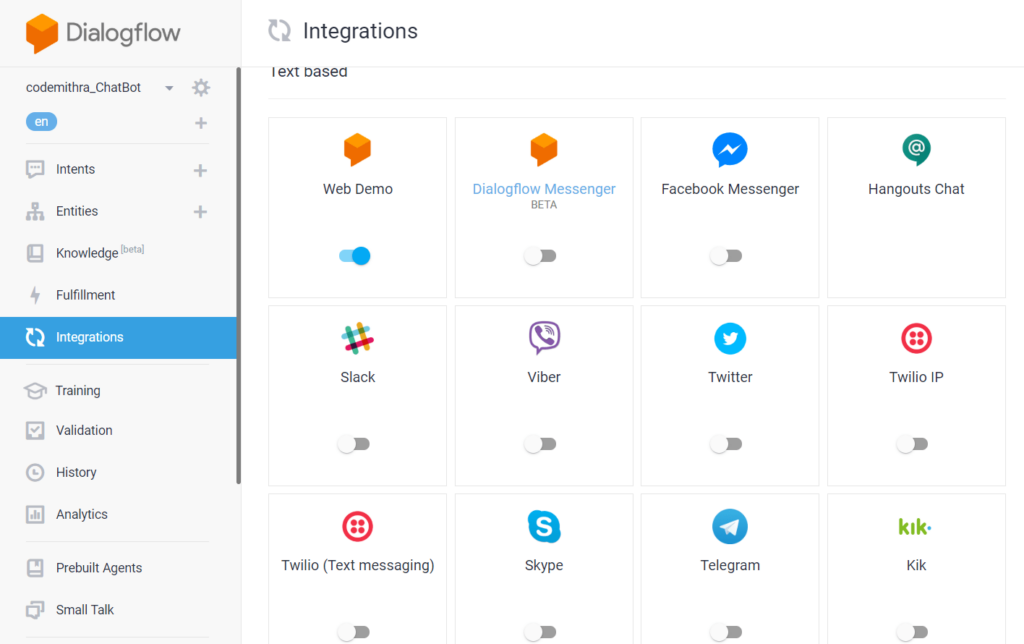
Task: Click the Kik logo icon
Action: (x=915, y=526)
